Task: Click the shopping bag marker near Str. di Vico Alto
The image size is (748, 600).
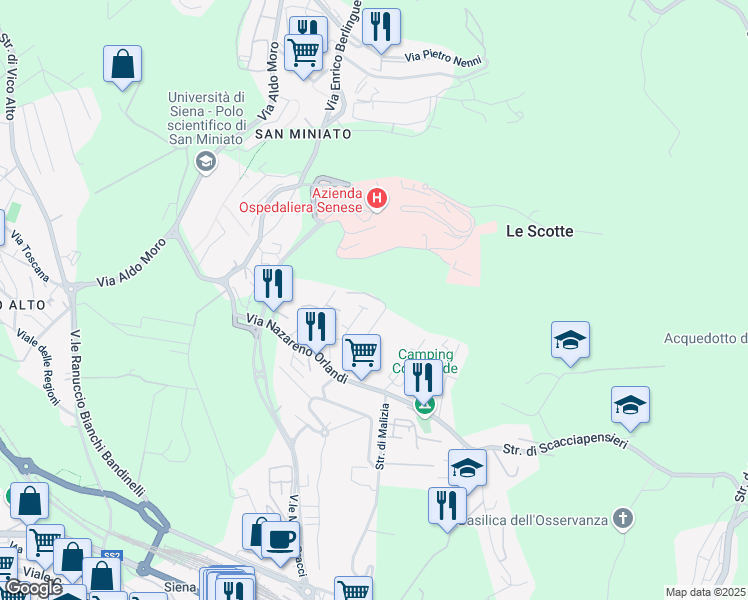Action: (x=123, y=65)
